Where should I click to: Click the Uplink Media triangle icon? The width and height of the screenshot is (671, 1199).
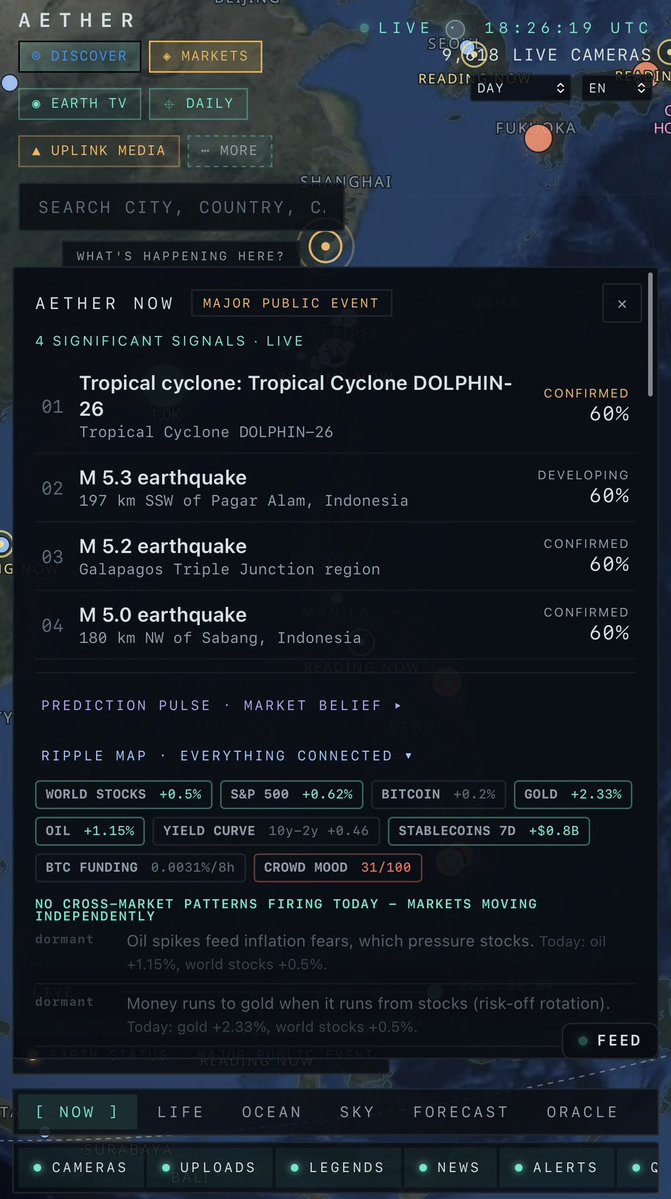click(x=36, y=151)
